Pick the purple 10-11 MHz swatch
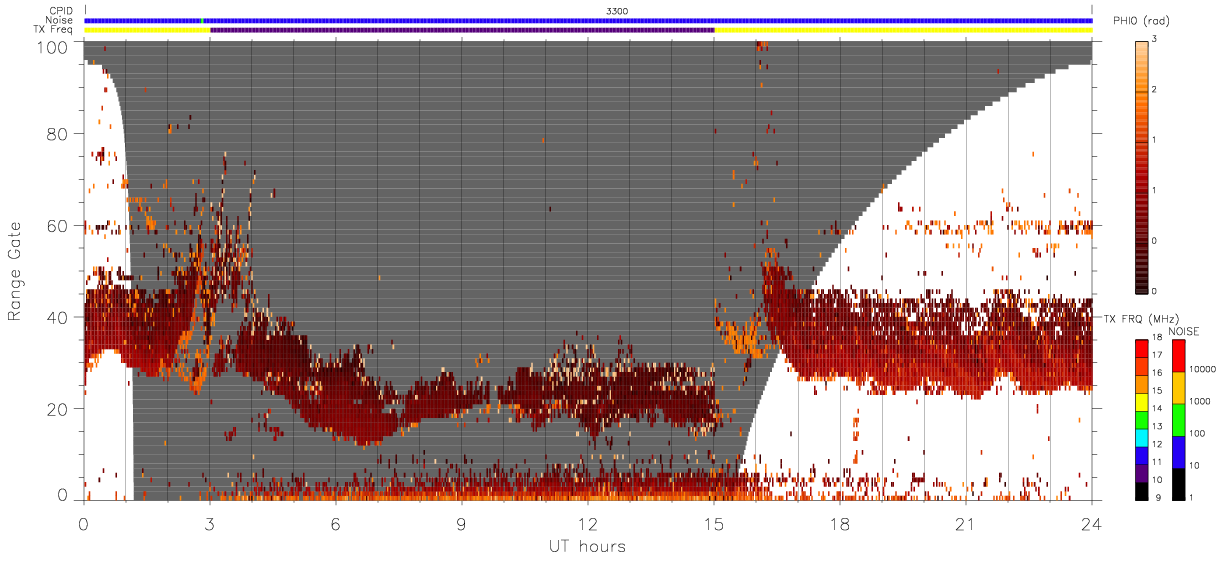The width and height of the screenshot is (1228, 567). [x=1142, y=473]
